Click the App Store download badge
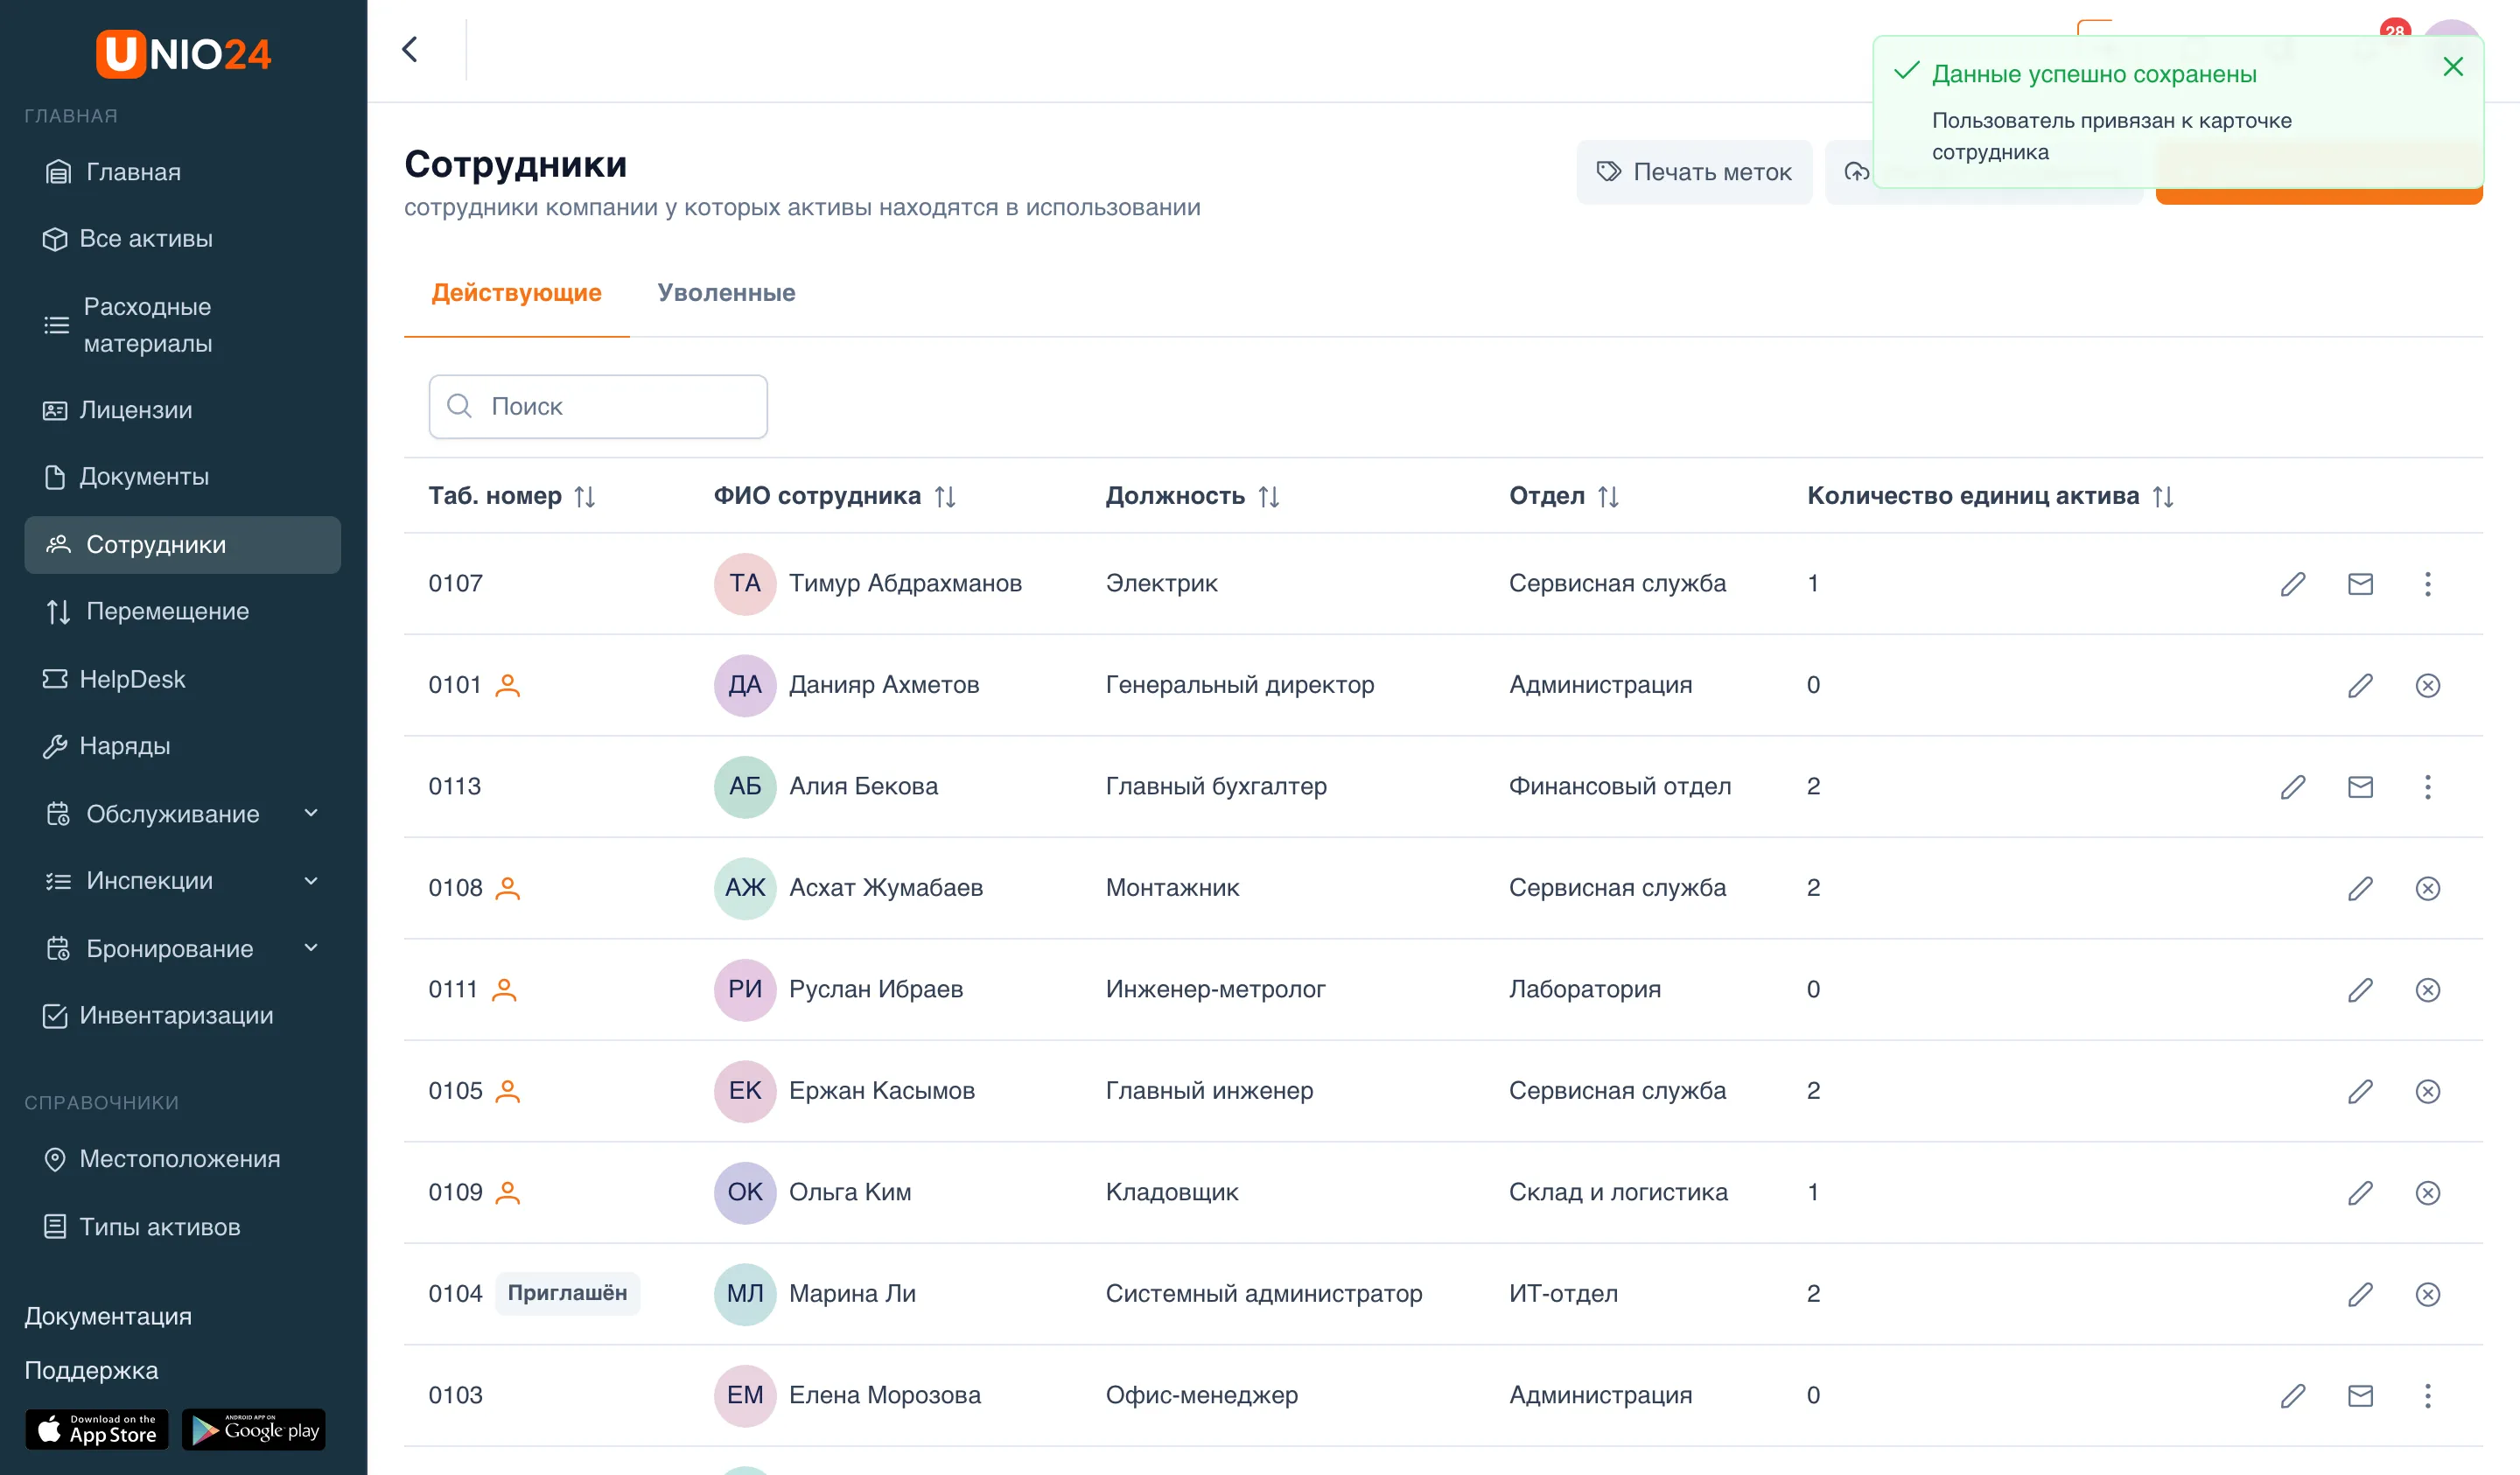 97,1430
